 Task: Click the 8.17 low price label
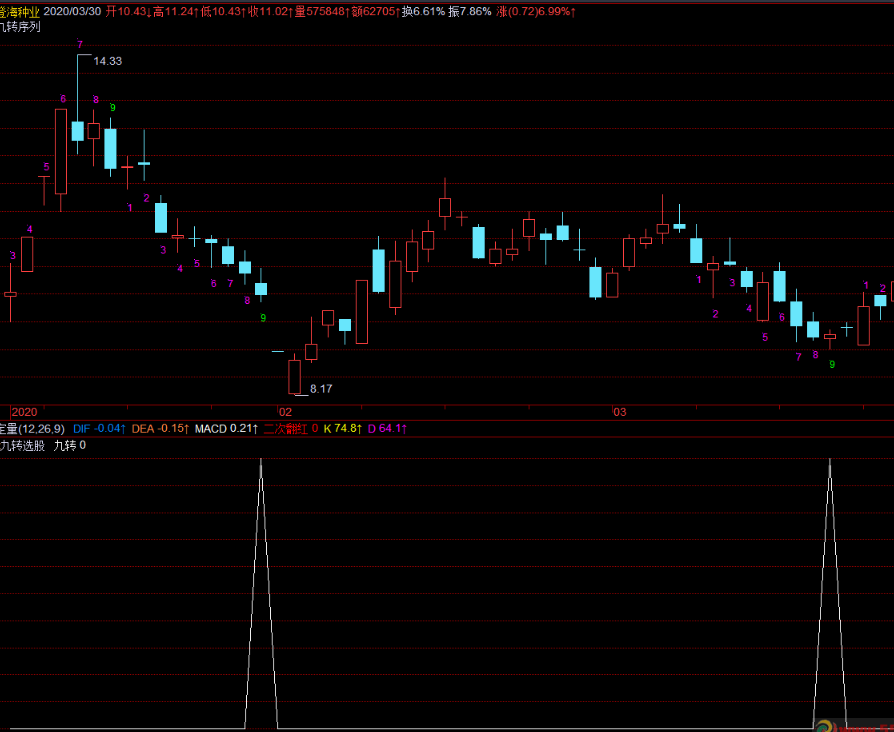321,389
